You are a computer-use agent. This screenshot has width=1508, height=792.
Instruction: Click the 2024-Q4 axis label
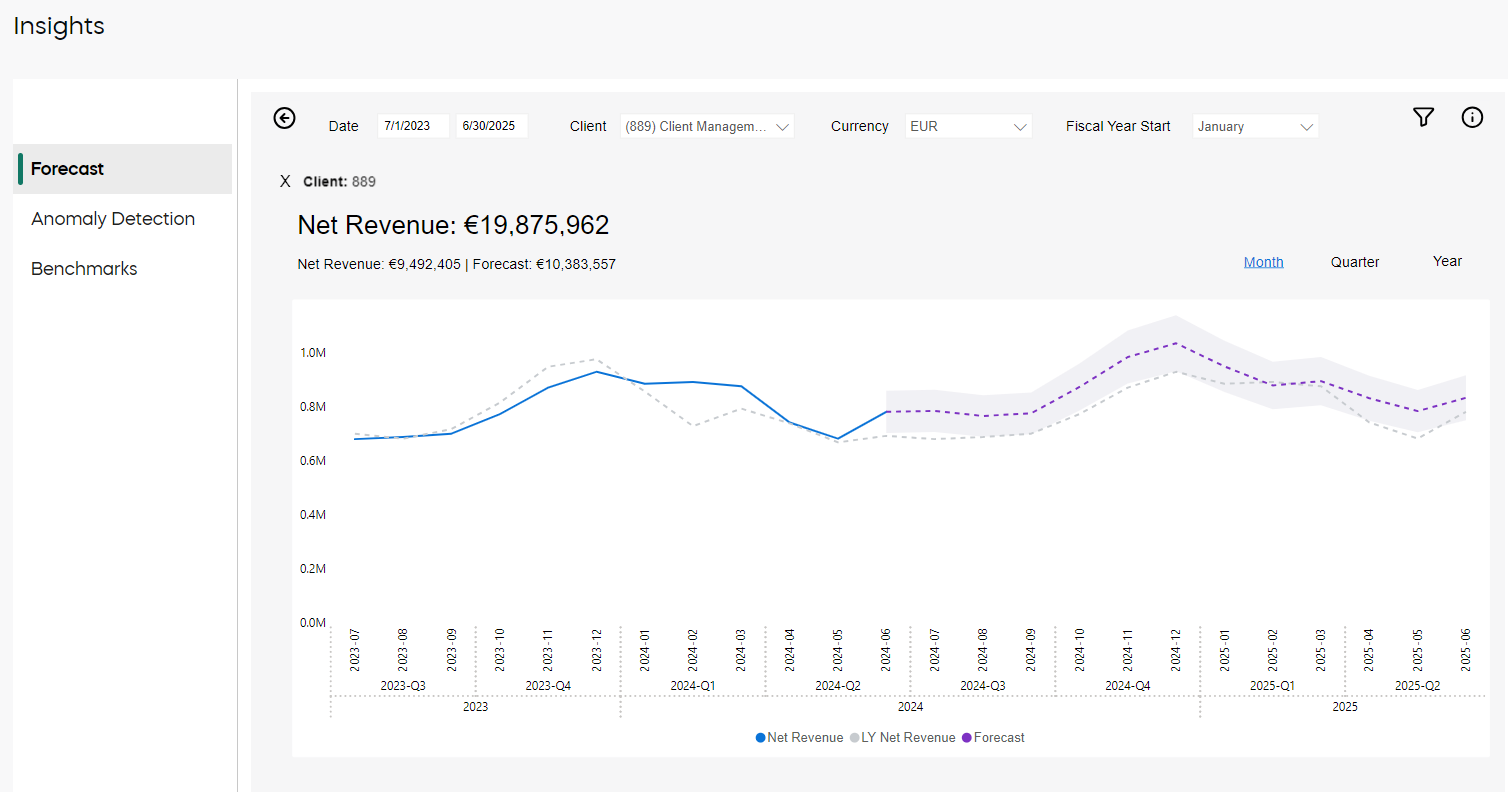(x=1128, y=686)
